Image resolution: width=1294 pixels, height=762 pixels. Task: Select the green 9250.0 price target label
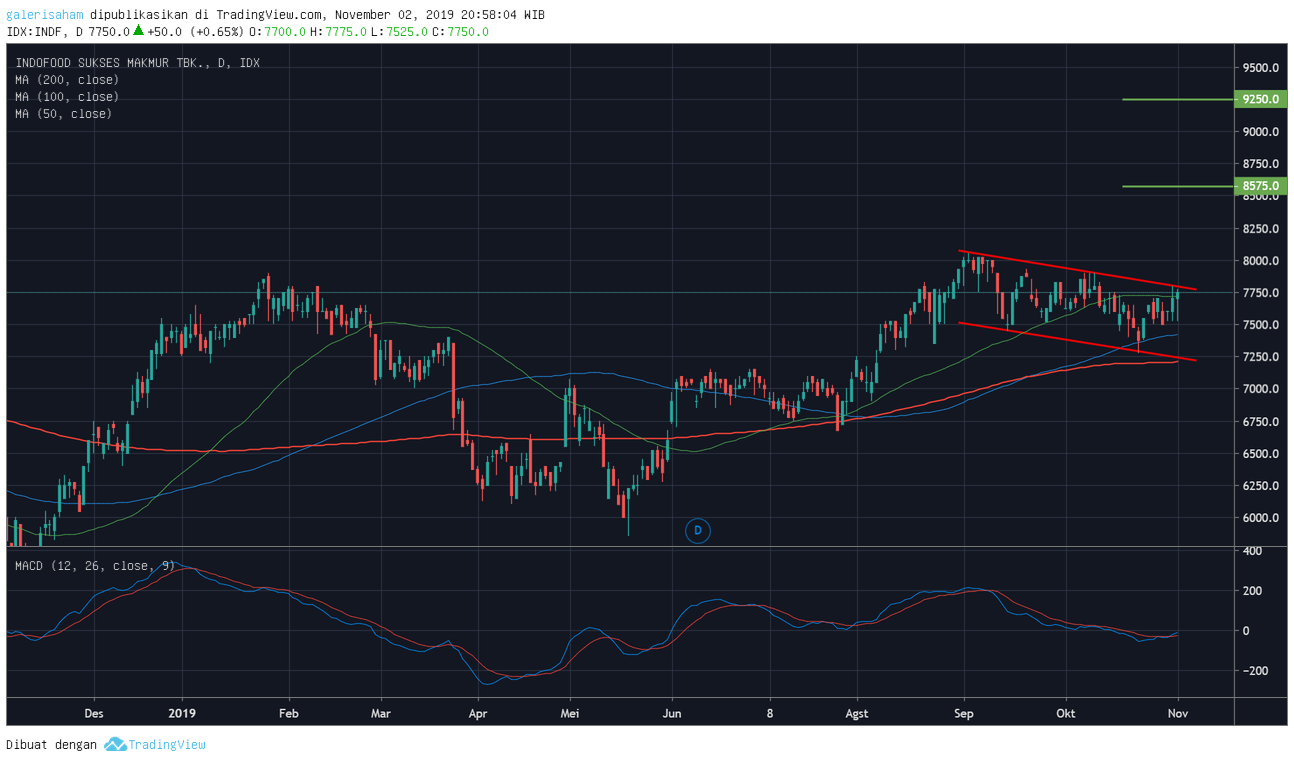tap(1260, 100)
